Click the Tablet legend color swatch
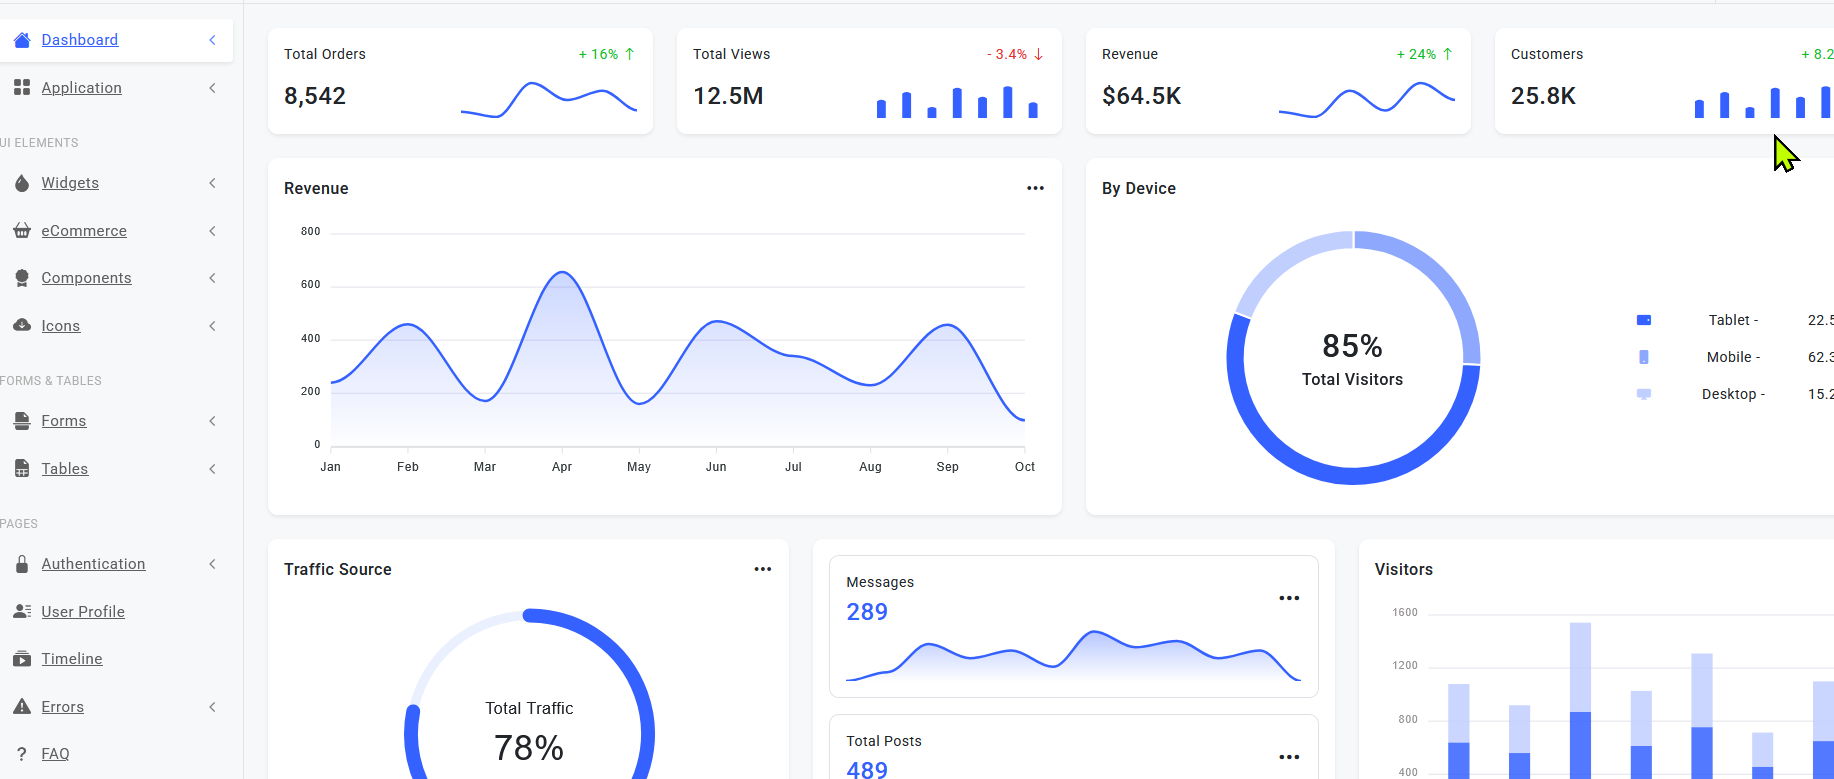 tap(1643, 320)
